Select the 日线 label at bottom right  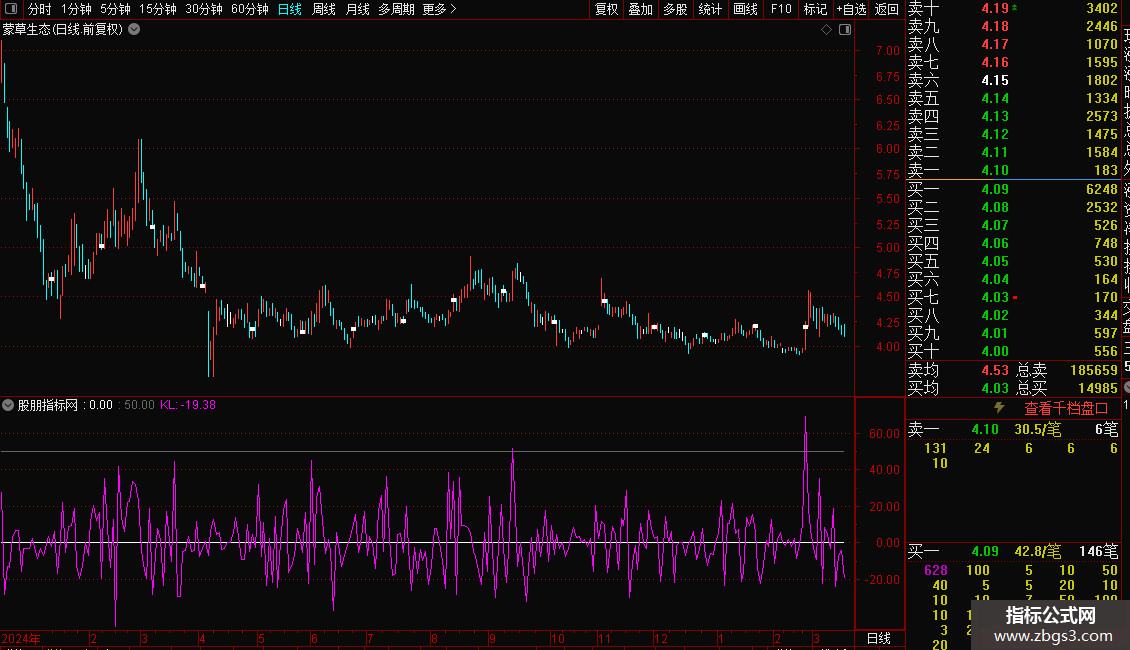pos(878,638)
